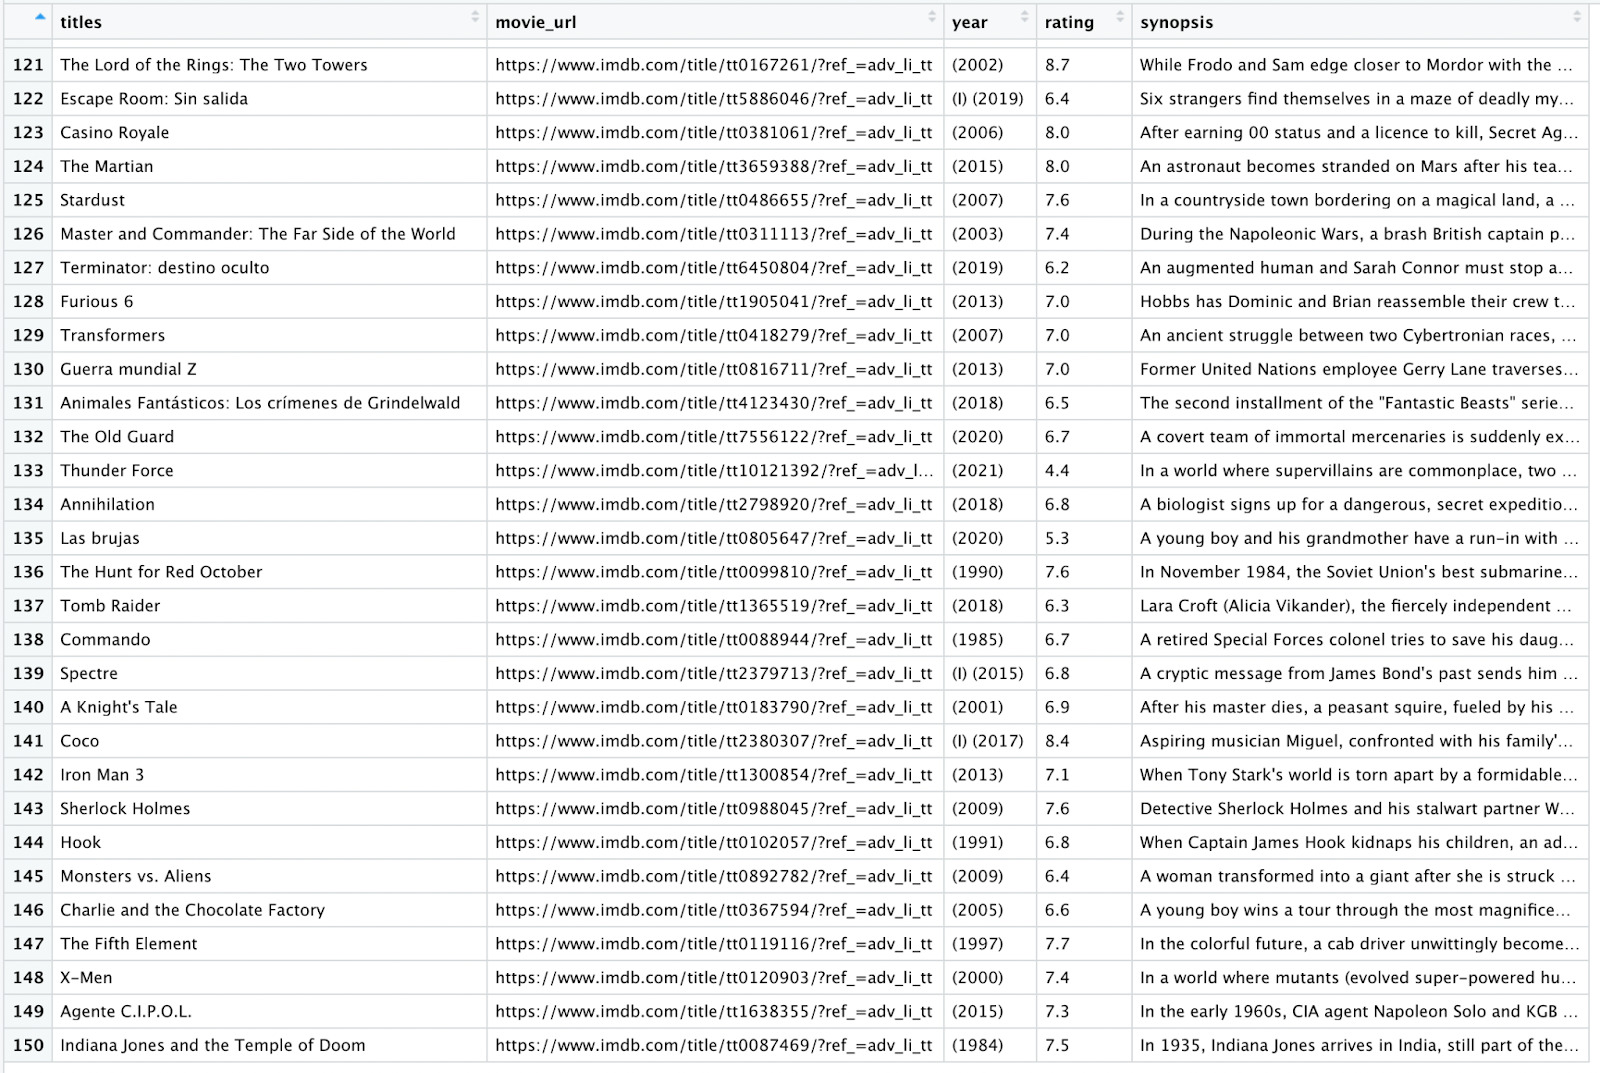Click 'The Fifth Element' title cell

269,944
